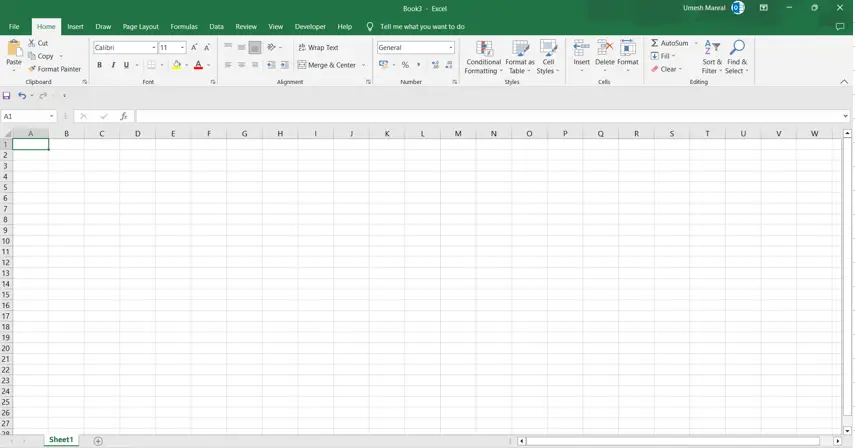Image resolution: width=855 pixels, height=448 pixels.
Task: Toggle Bottom Align
Action: tap(255, 47)
